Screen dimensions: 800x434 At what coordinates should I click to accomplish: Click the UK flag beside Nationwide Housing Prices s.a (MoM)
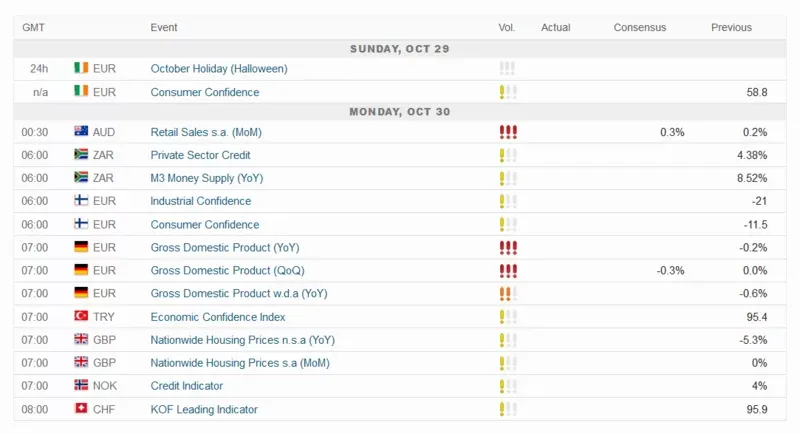click(x=81, y=362)
